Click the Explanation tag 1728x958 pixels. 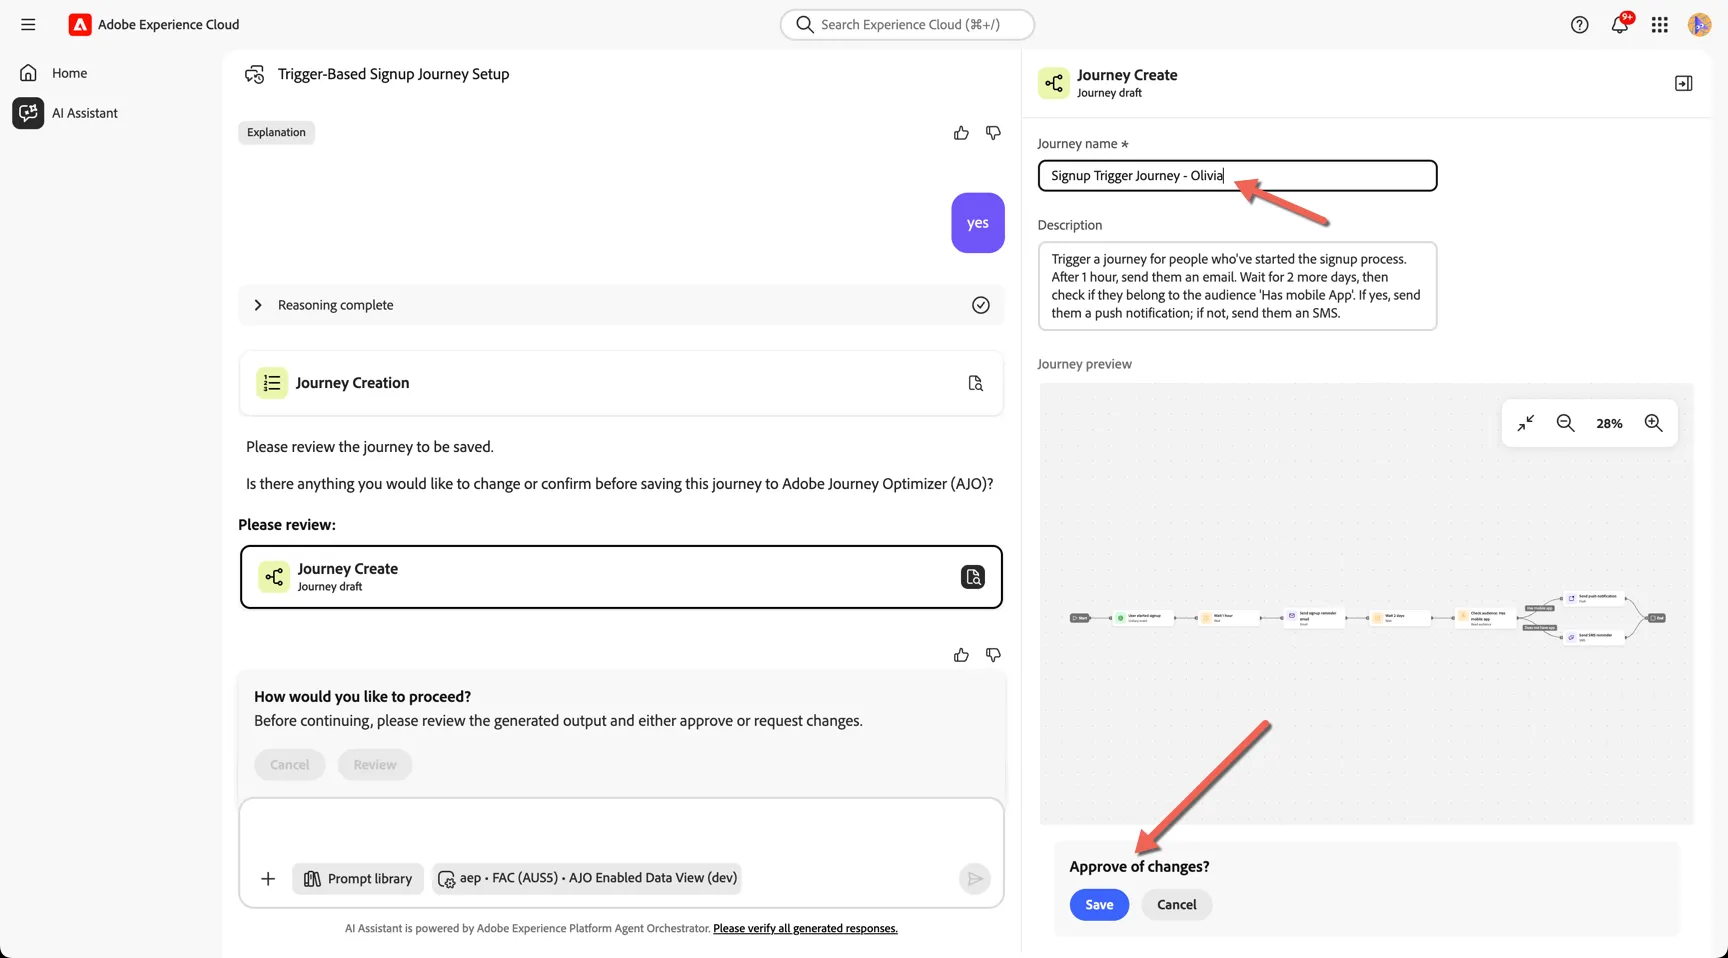276,132
